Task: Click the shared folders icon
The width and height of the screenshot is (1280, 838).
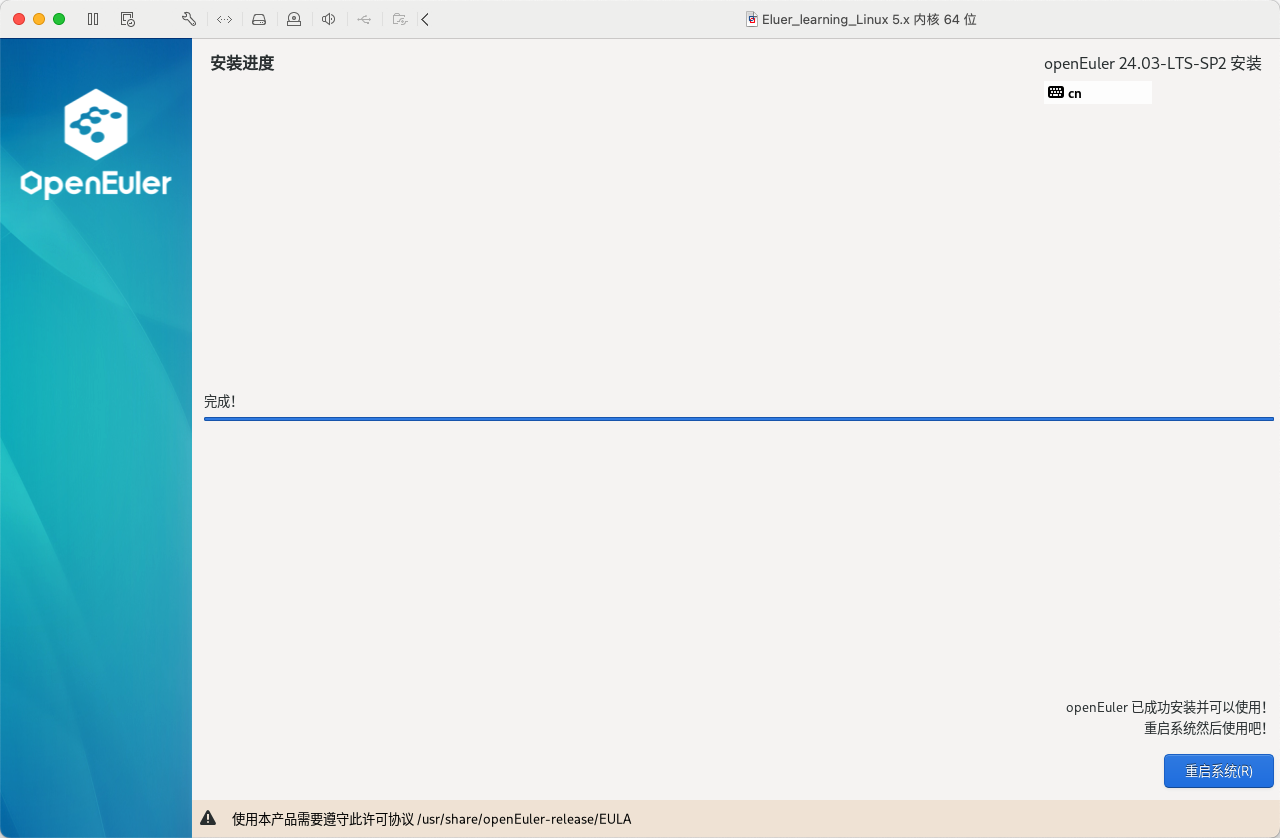Action: point(399,19)
